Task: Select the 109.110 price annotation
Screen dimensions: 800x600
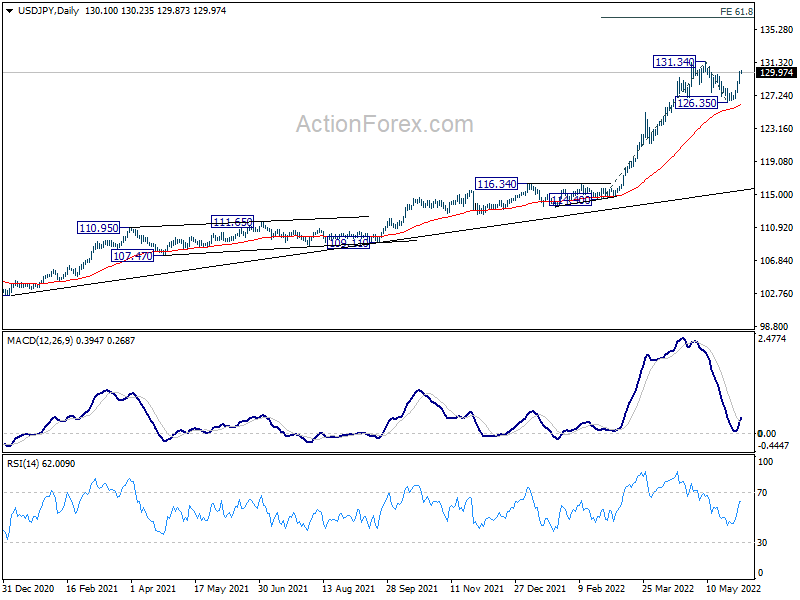Action: tap(348, 243)
